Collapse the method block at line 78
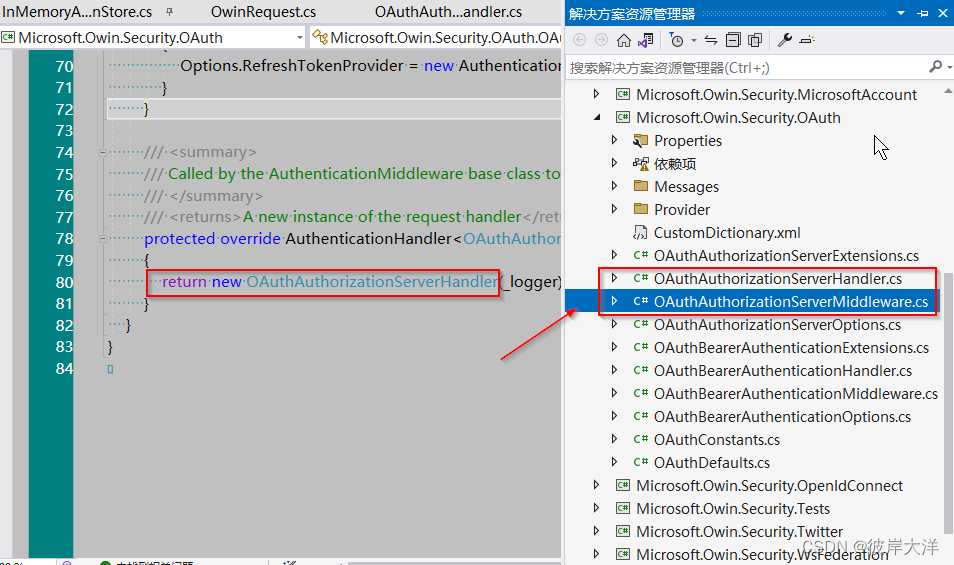This screenshot has height=565, width=954. click(102, 239)
